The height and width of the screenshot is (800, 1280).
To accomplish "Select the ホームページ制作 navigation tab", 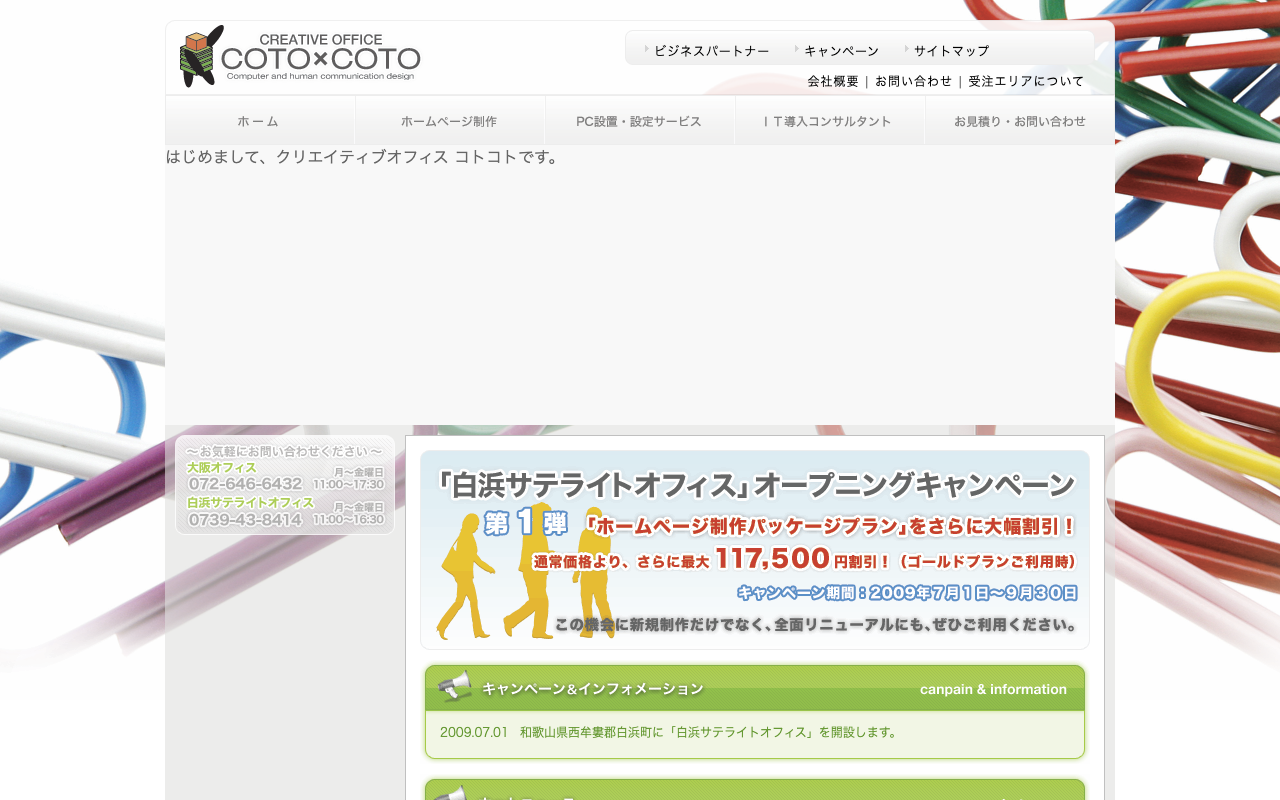I will pos(450,121).
